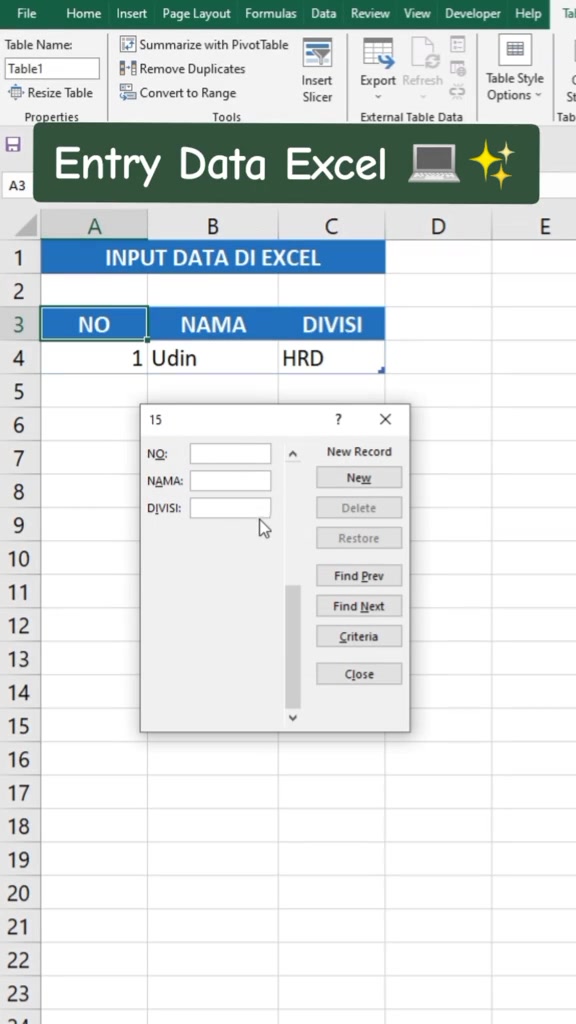Click the Resize Table icon
This screenshot has width=576, height=1024.
click(x=16, y=93)
